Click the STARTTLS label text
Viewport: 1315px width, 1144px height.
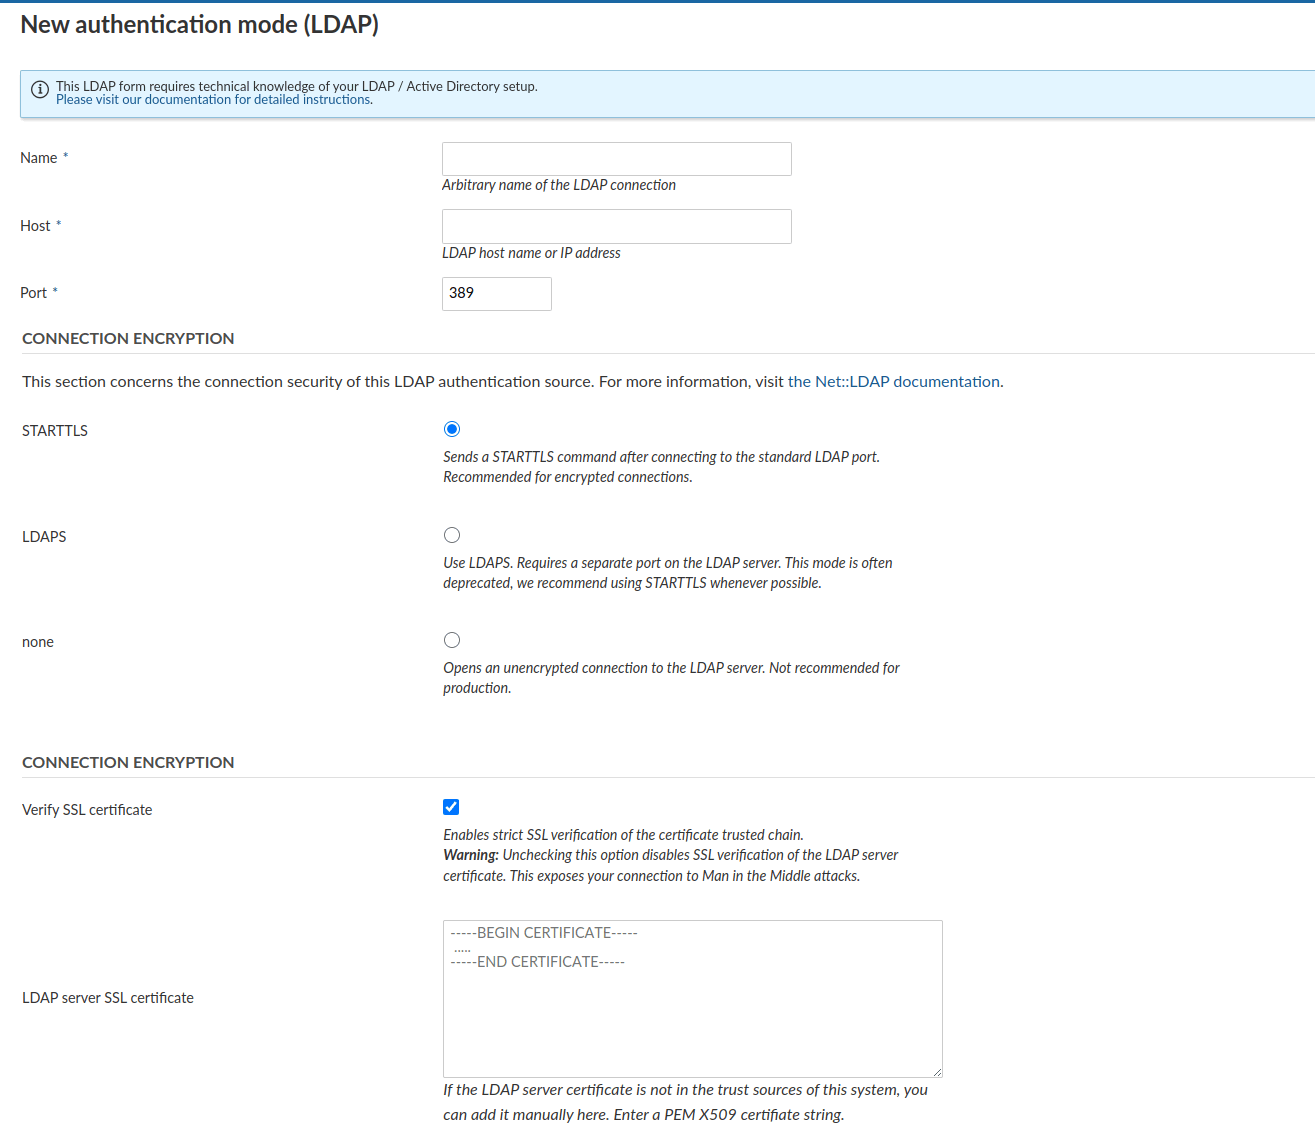[54, 430]
